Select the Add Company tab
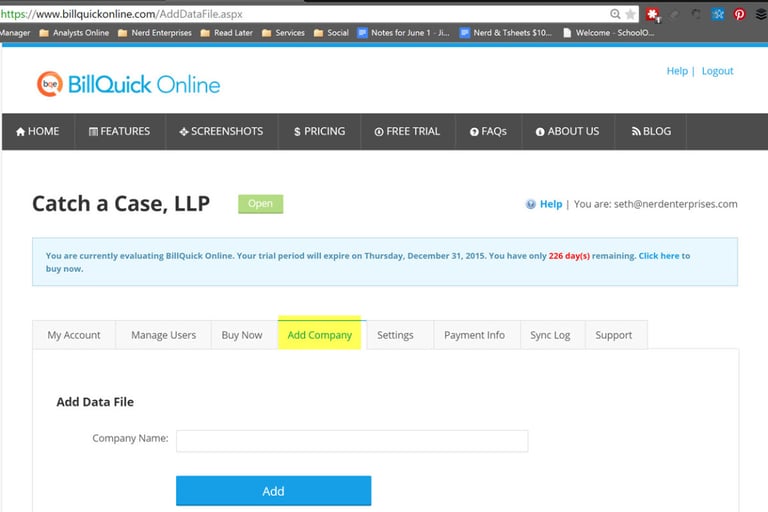 pyautogui.click(x=319, y=335)
